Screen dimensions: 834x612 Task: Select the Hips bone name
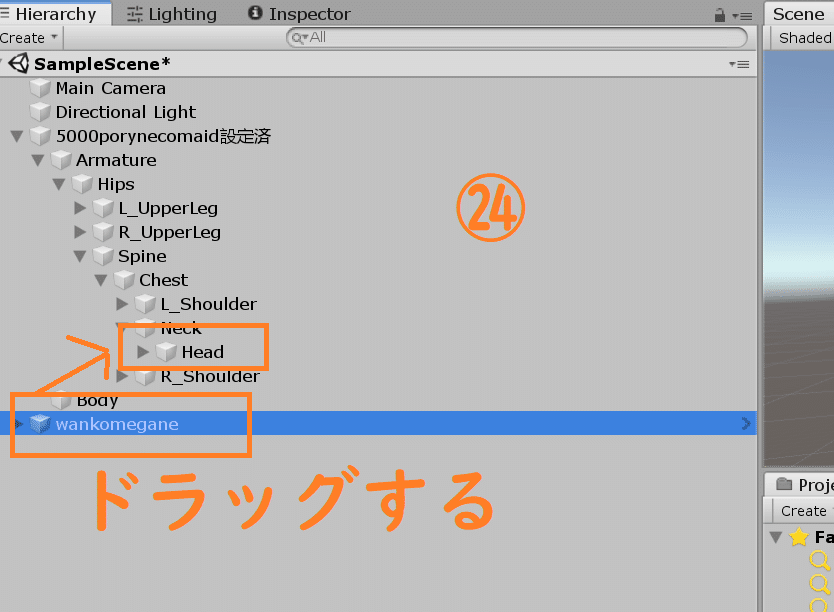(116, 185)
